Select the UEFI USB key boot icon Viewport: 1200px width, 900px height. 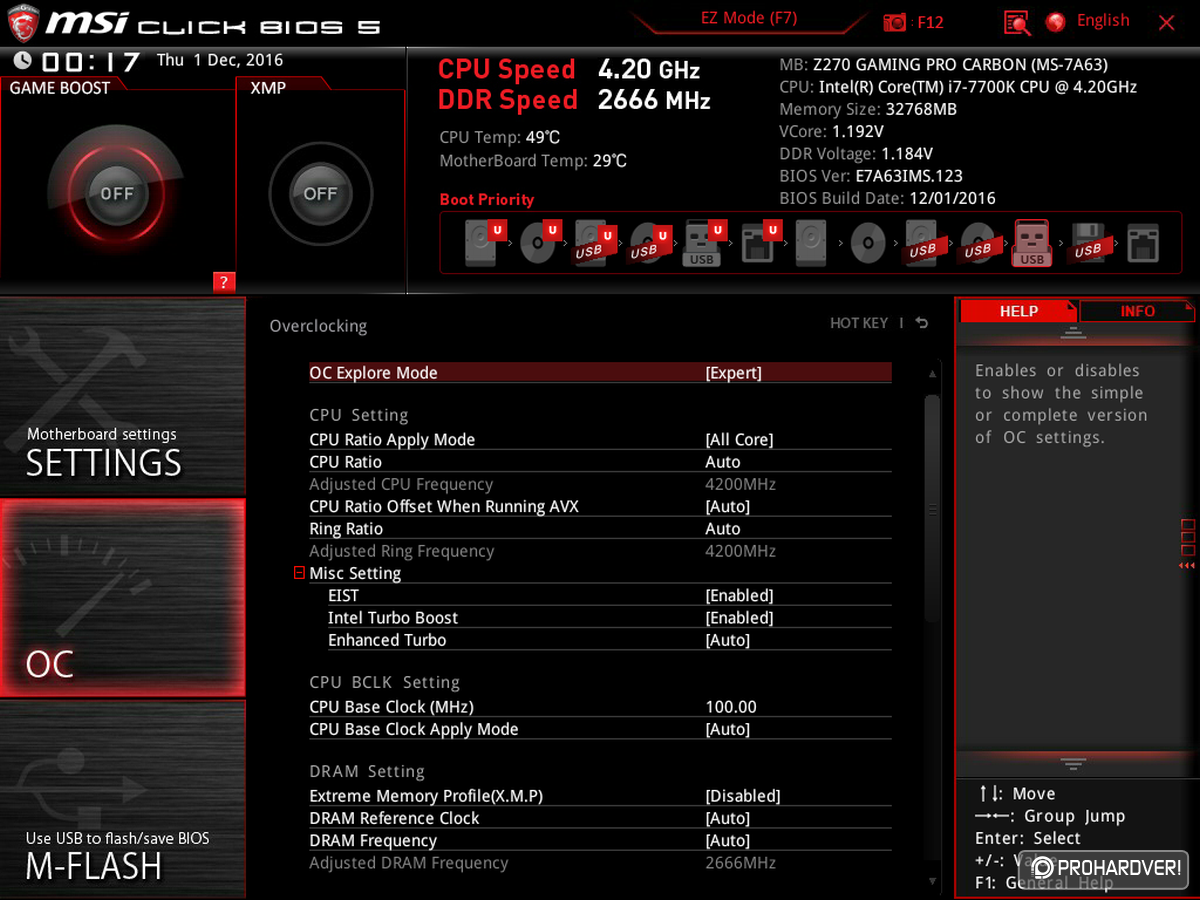pyautogui.click(x=703, y=242)
